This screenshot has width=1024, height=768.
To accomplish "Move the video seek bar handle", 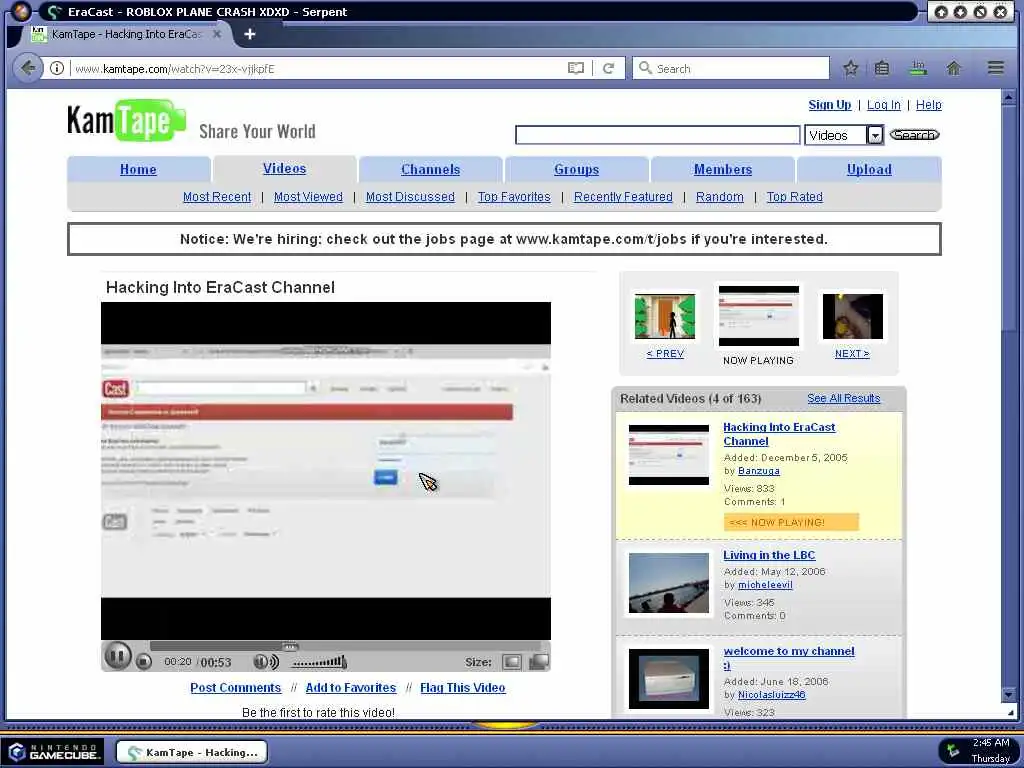I will (x=290, y=646).
